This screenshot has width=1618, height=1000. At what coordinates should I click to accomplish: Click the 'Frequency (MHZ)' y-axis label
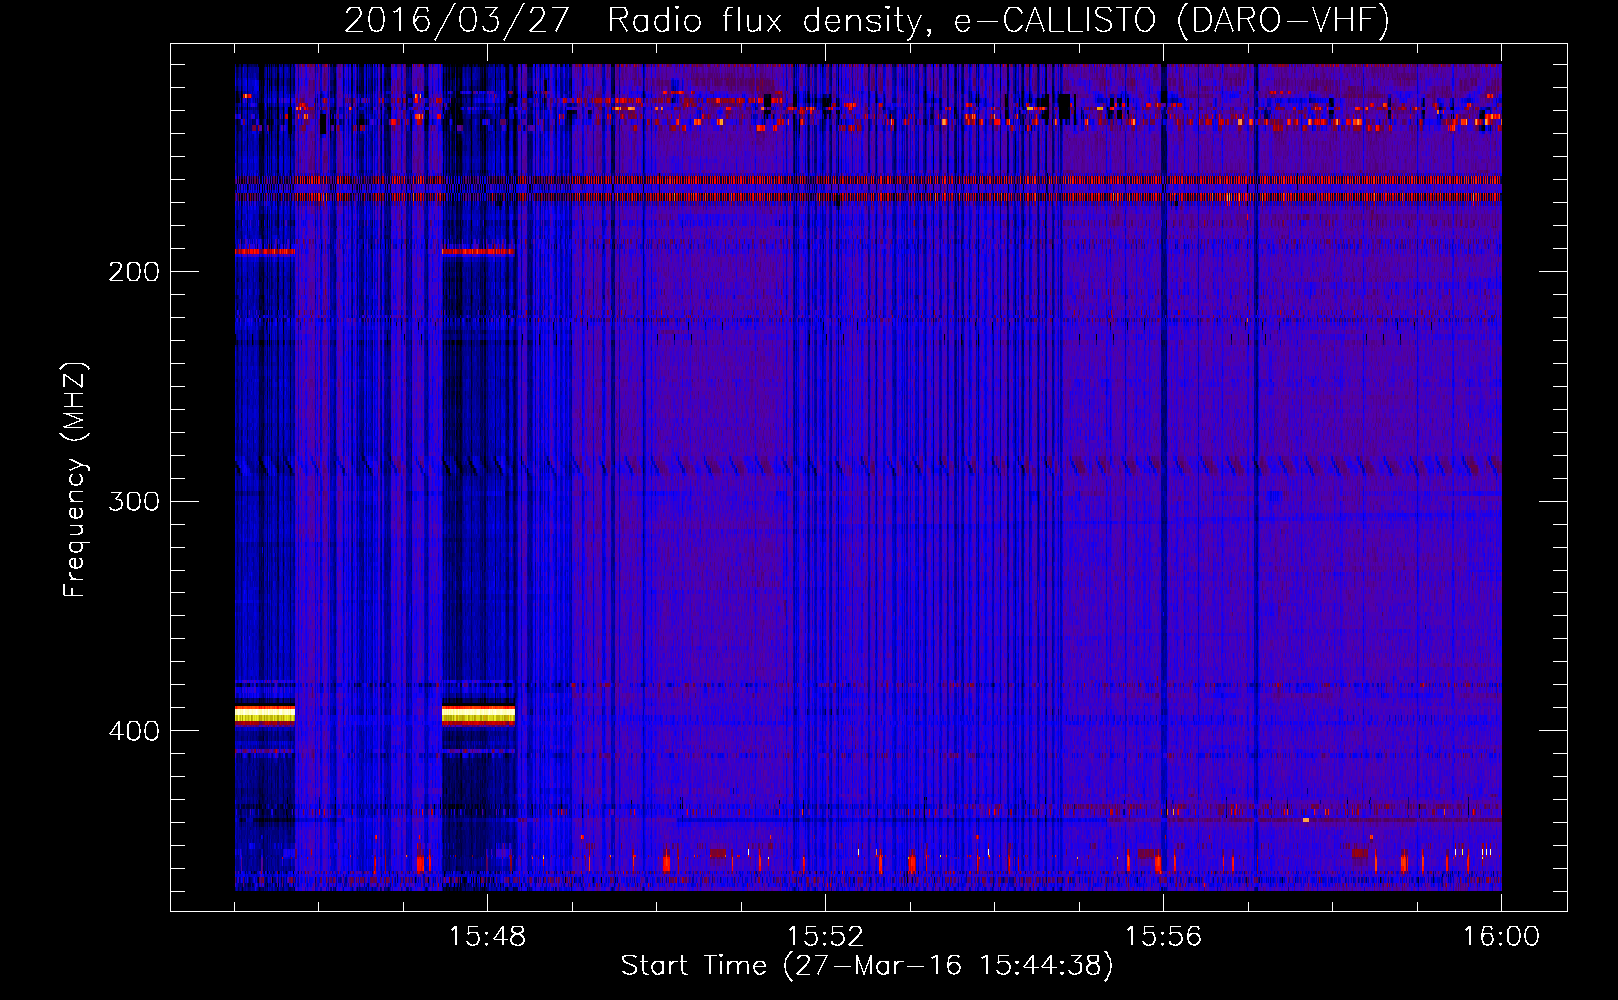[75, 480]
